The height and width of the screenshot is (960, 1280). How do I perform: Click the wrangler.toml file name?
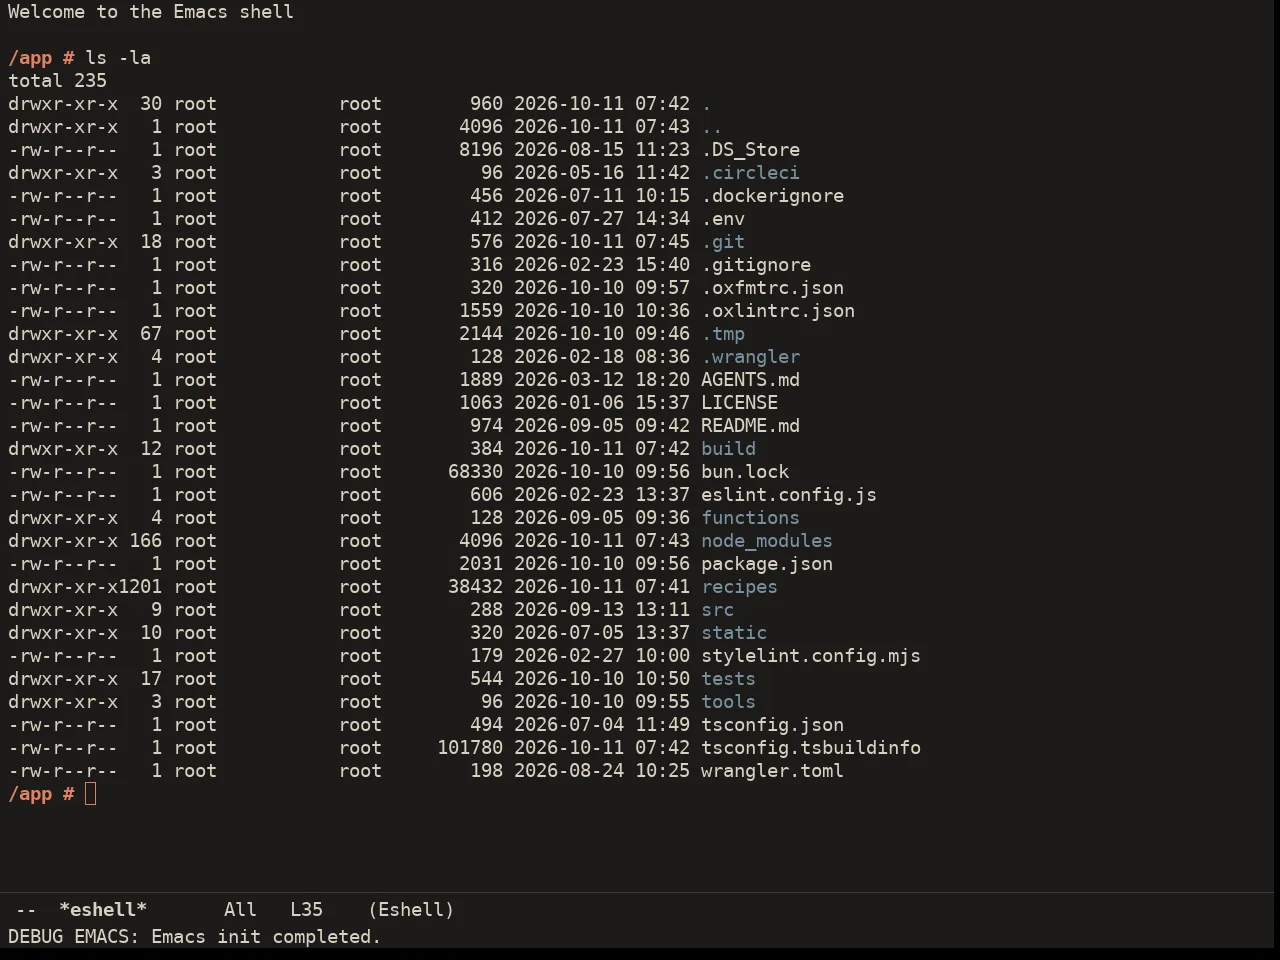(x=772, y=771)
